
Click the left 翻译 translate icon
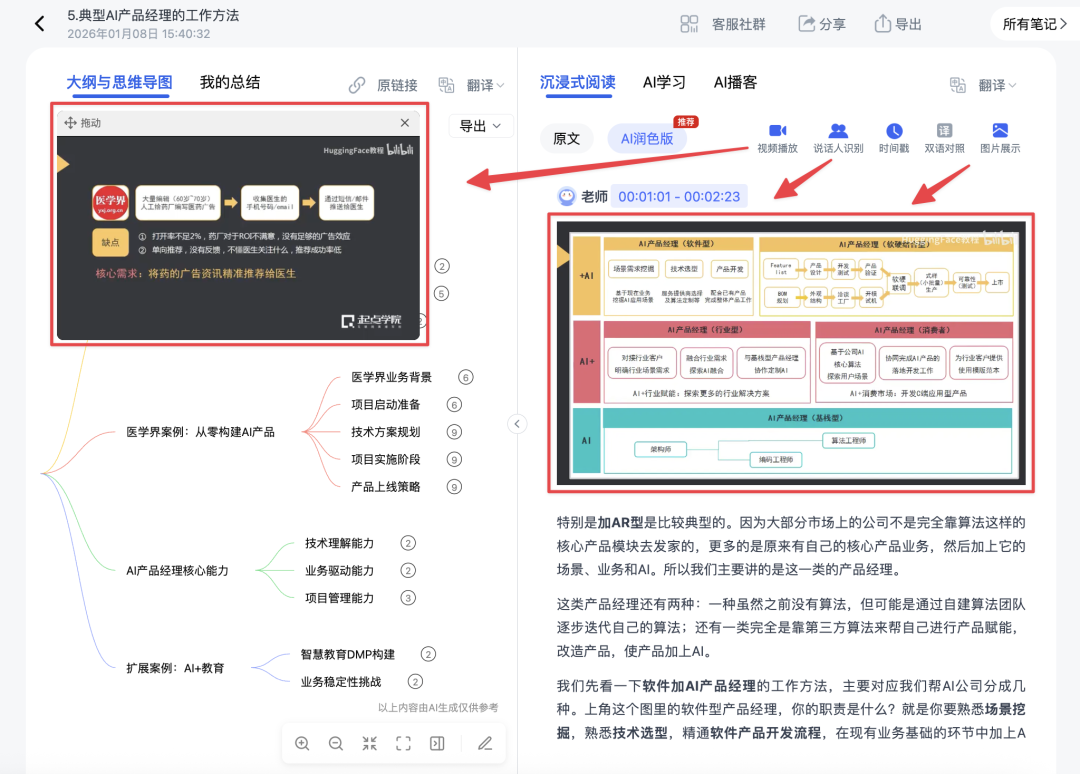click(x=446, y=85)
